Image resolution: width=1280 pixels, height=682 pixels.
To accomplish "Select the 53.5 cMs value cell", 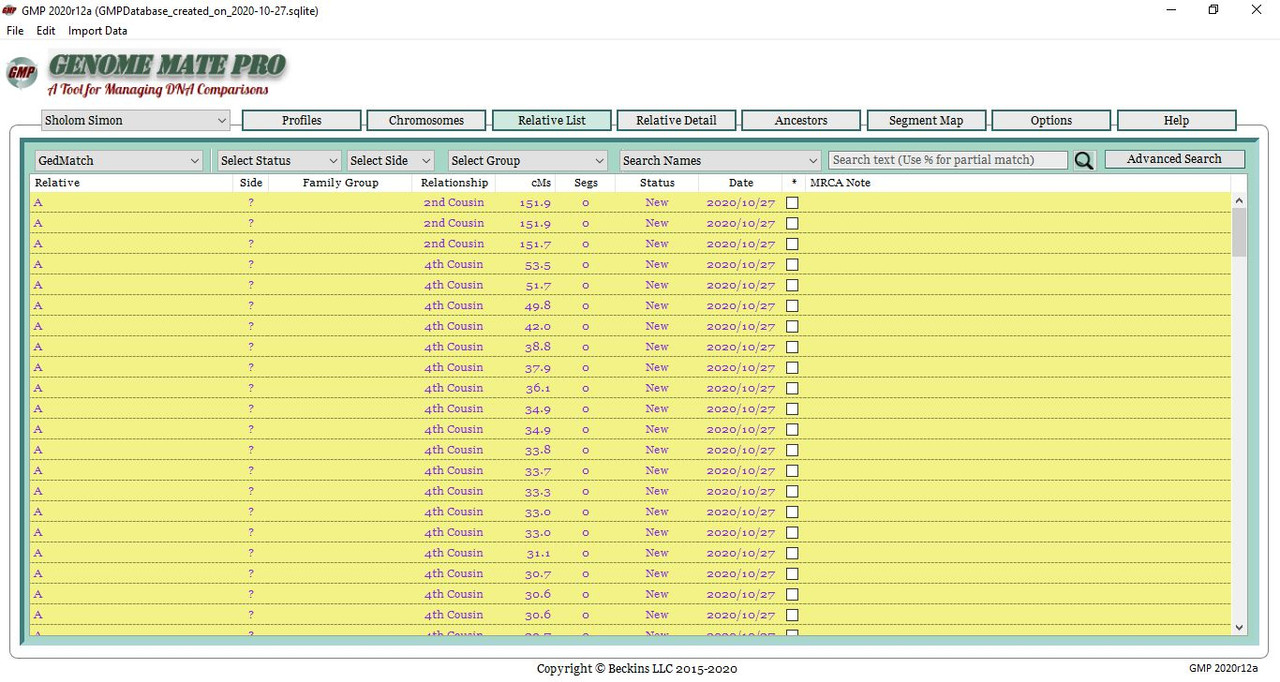I will (538, 265).
